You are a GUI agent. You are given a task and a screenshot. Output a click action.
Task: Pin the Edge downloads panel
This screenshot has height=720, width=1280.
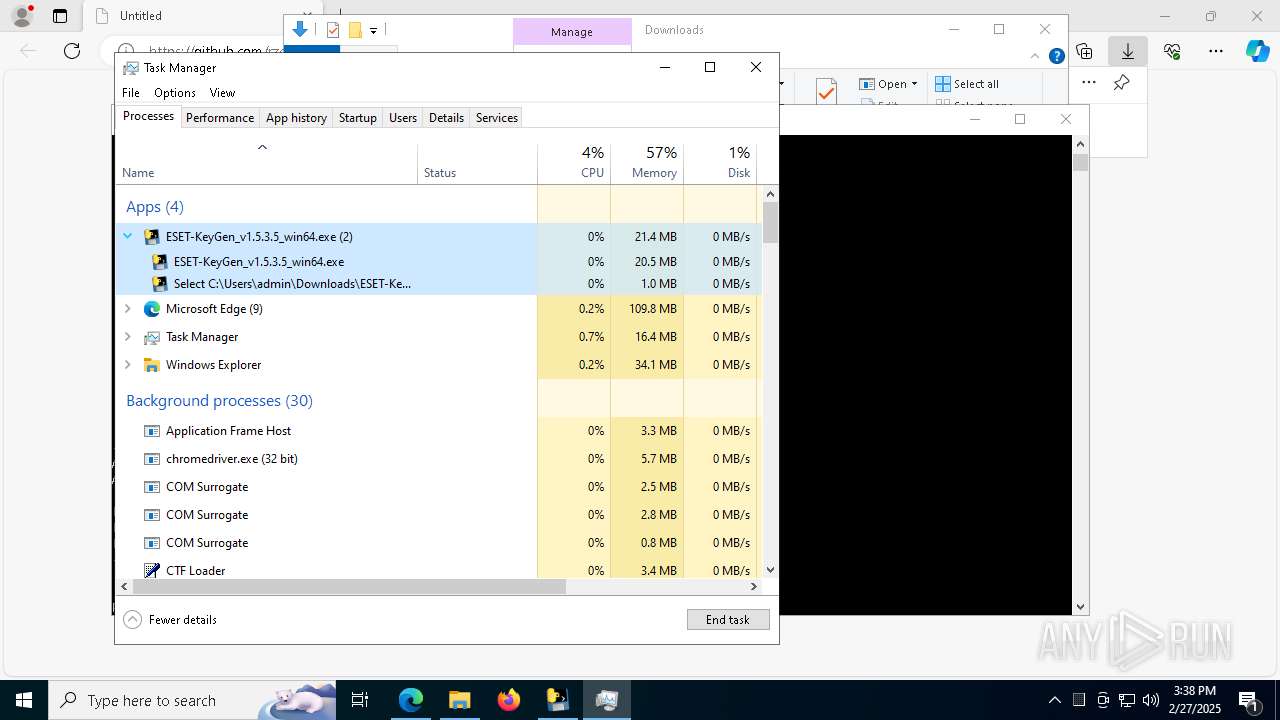point(1122,82)
